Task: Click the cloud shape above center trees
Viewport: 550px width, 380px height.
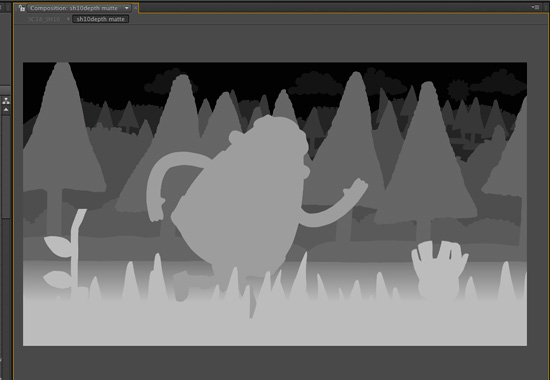Action: coord(315,84)
